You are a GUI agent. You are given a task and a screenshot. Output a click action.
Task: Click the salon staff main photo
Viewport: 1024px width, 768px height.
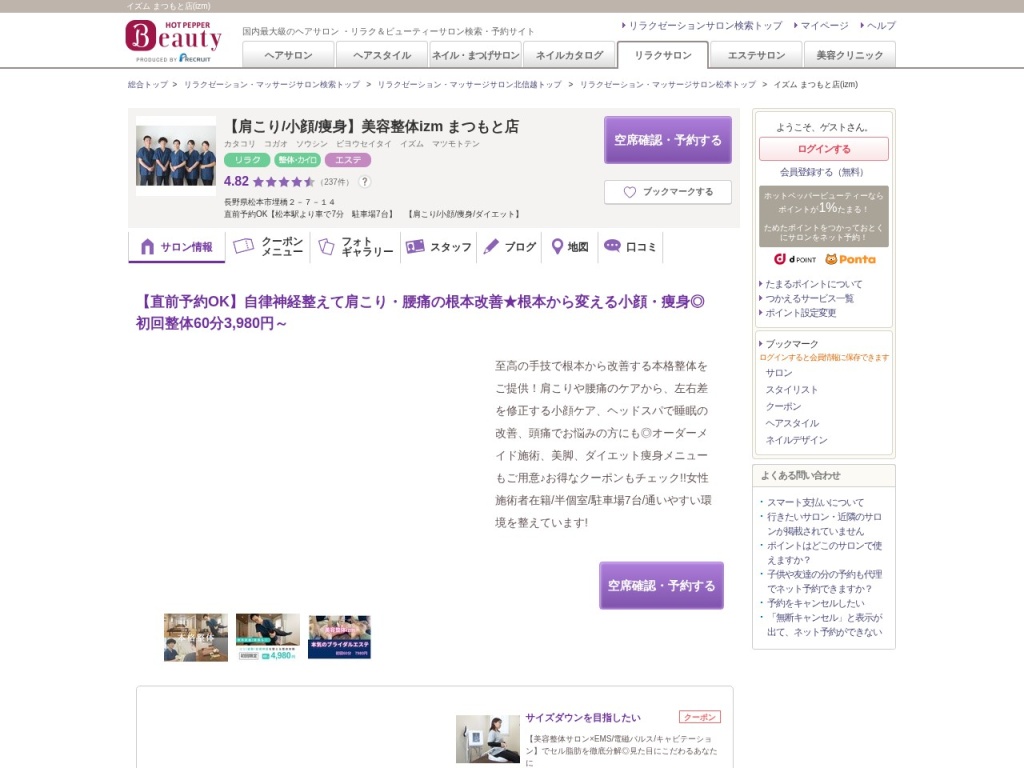tap(176, 156)
